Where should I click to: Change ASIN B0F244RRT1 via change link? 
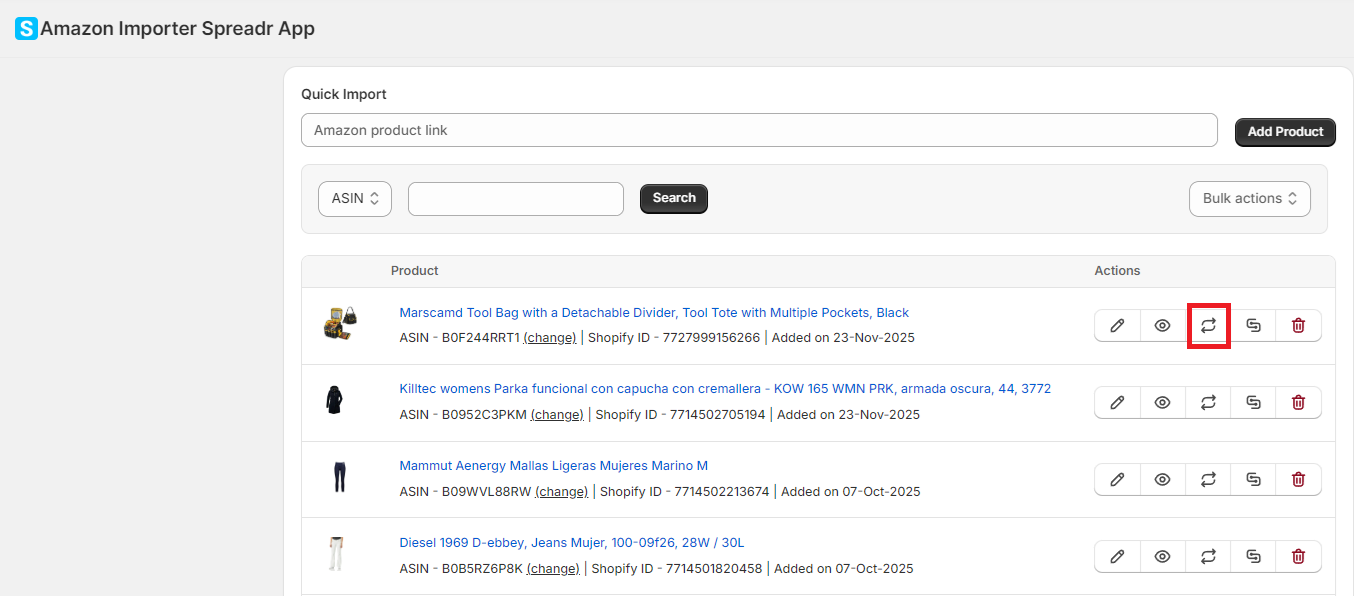click(x=550, y=338)
